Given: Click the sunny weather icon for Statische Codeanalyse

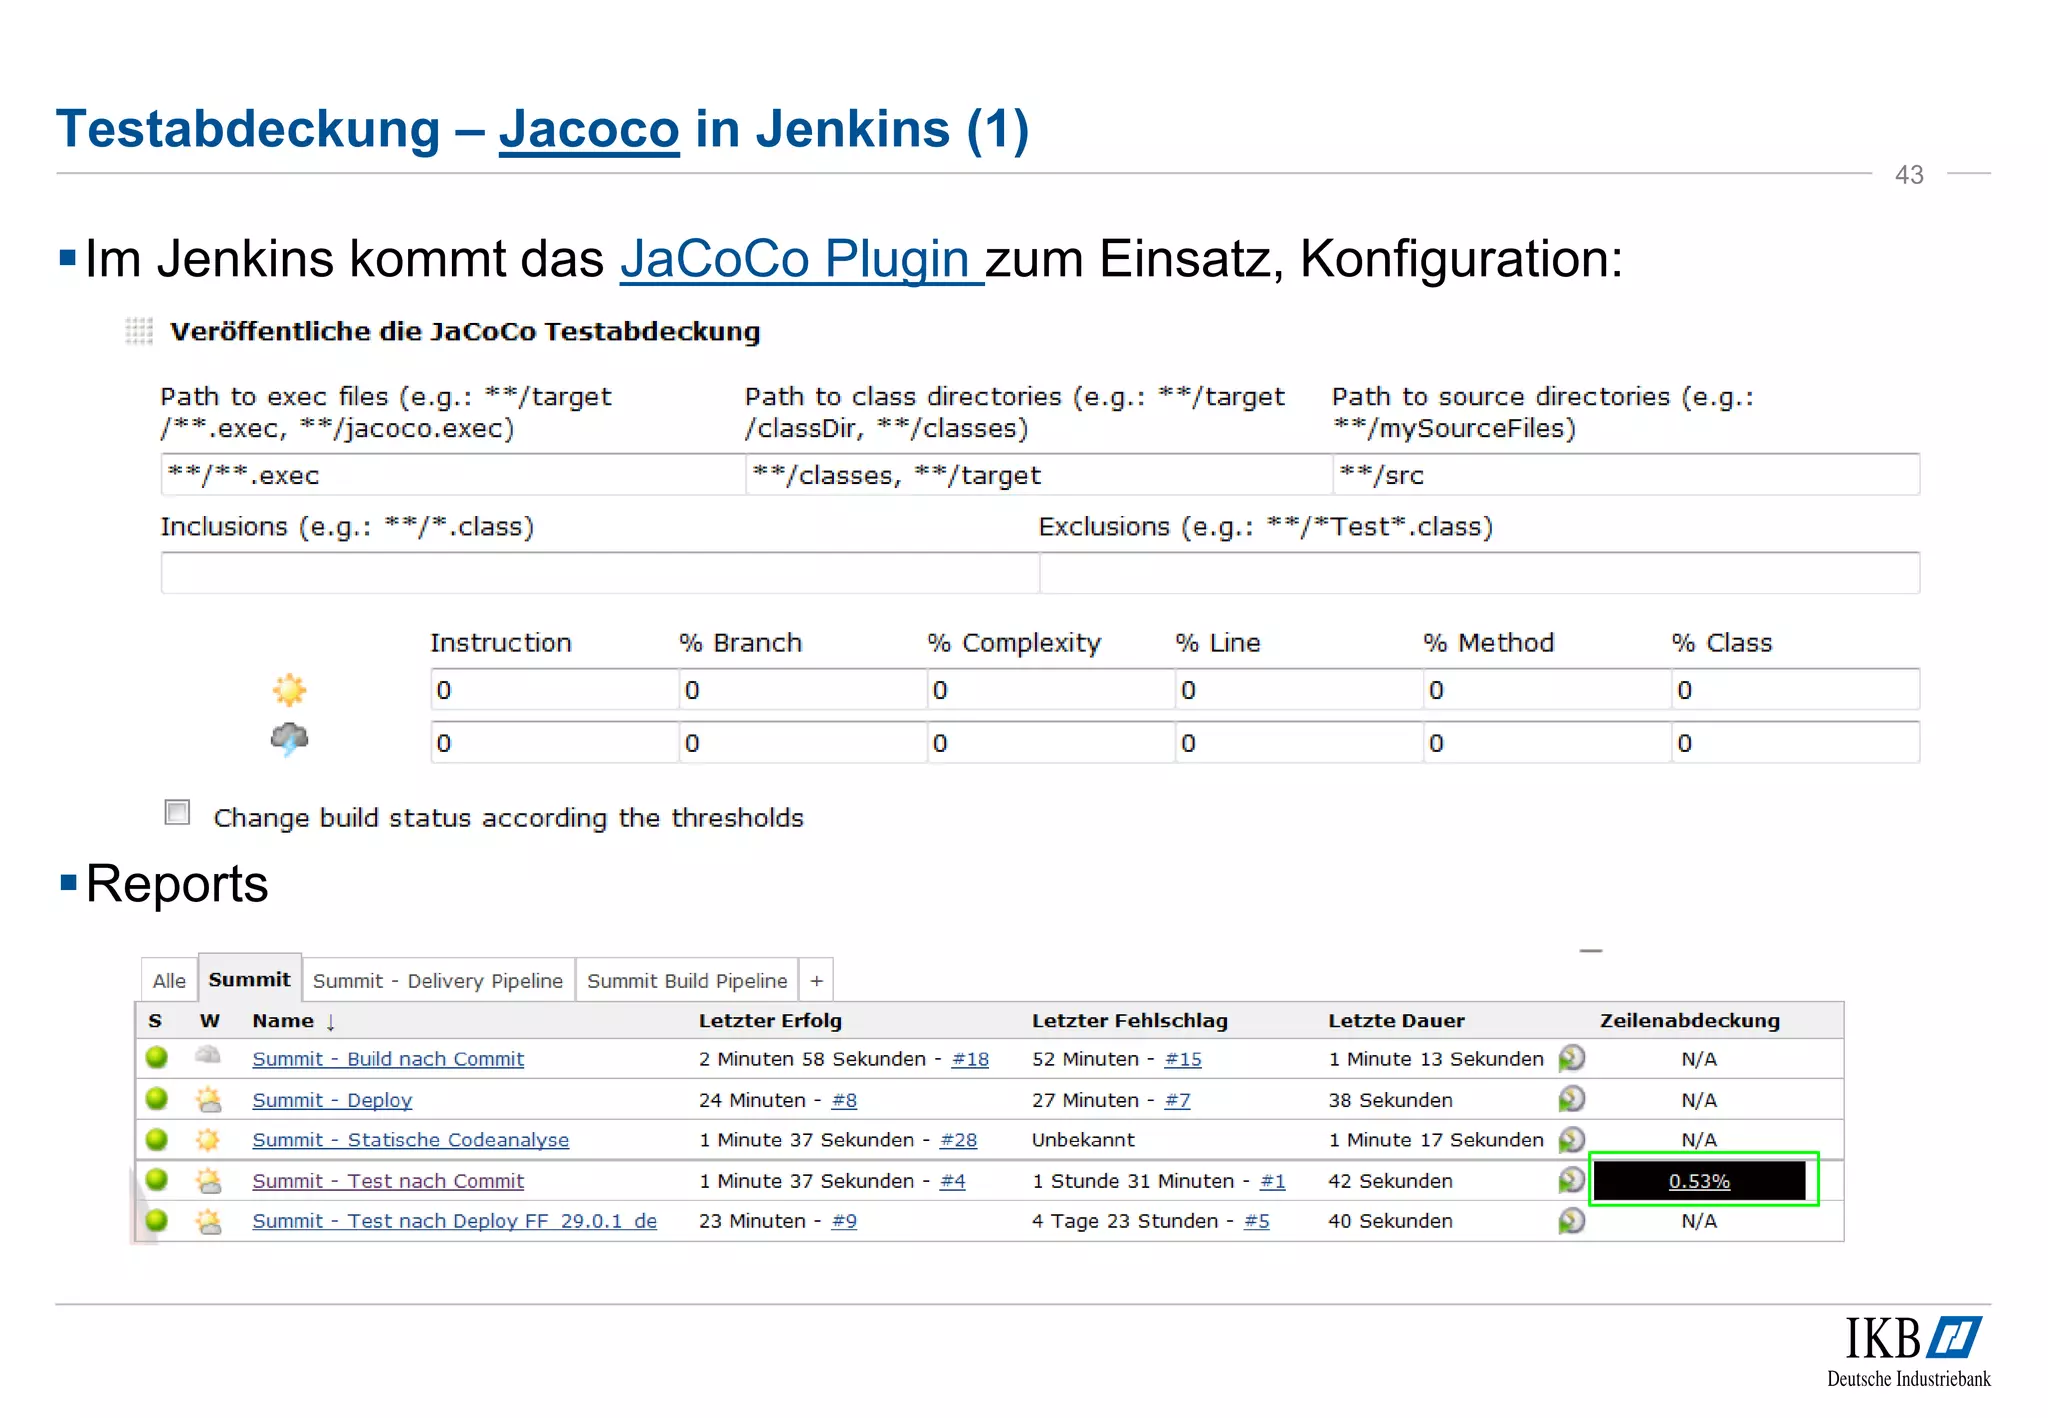Looking at the screenshot, I should click(x=208, y=1139).
